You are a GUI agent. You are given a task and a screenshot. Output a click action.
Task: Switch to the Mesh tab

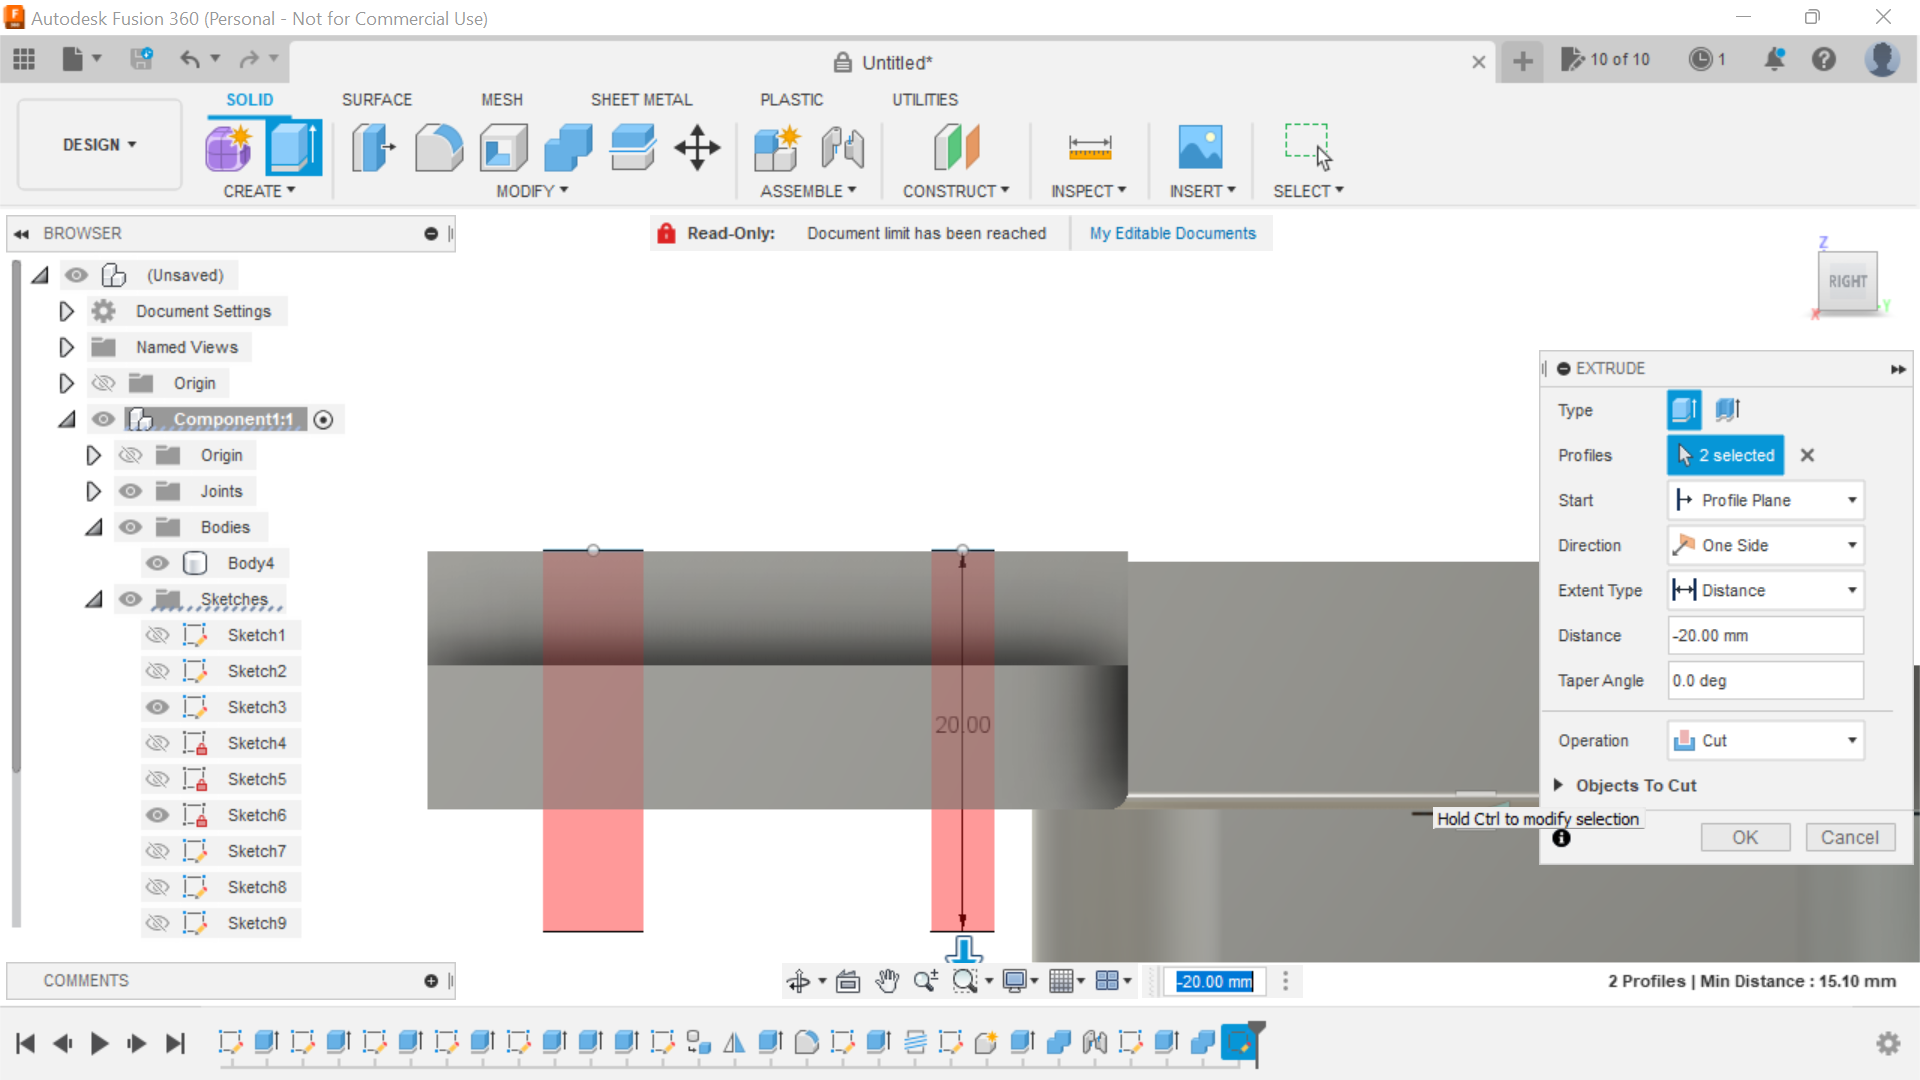(x=502, y=100)
